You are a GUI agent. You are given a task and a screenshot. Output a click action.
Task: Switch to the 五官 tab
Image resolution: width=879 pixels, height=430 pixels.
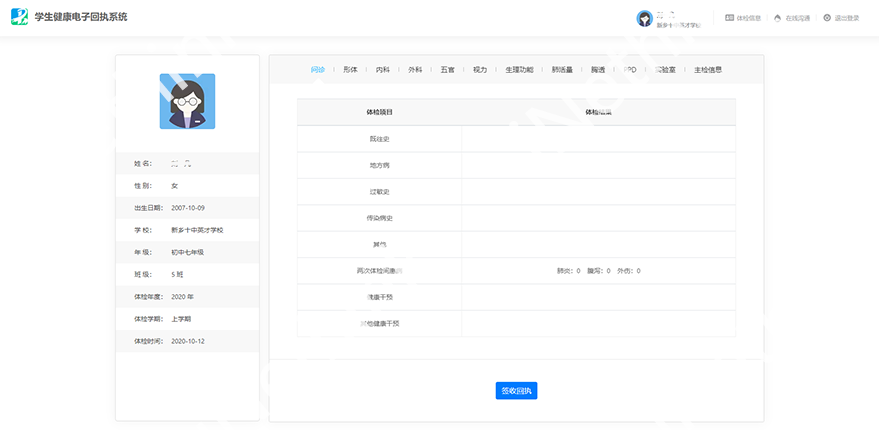447,70
